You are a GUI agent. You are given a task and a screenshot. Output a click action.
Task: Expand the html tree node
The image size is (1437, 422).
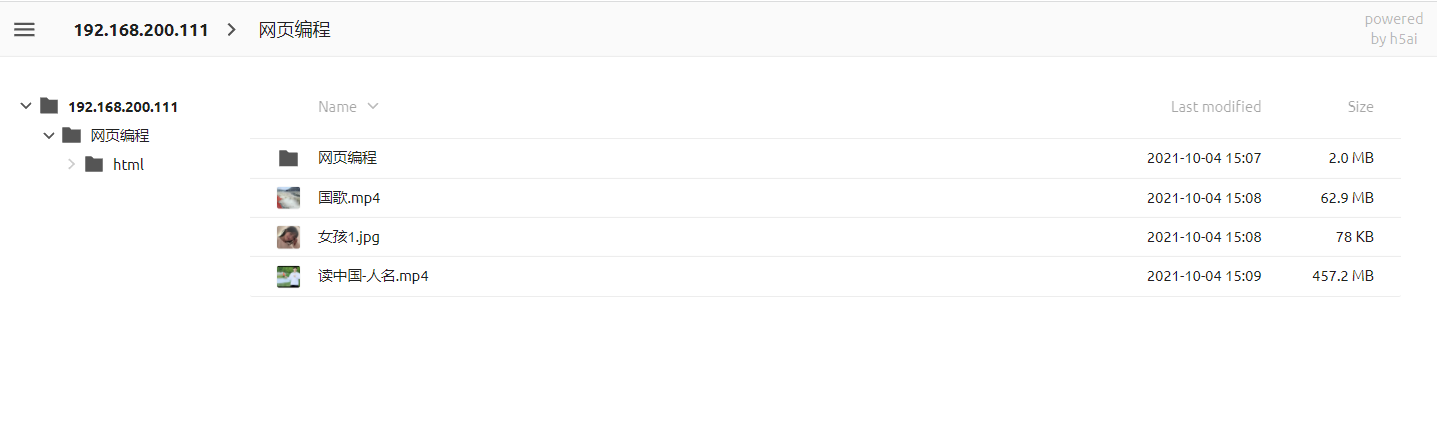coord(71,164)
